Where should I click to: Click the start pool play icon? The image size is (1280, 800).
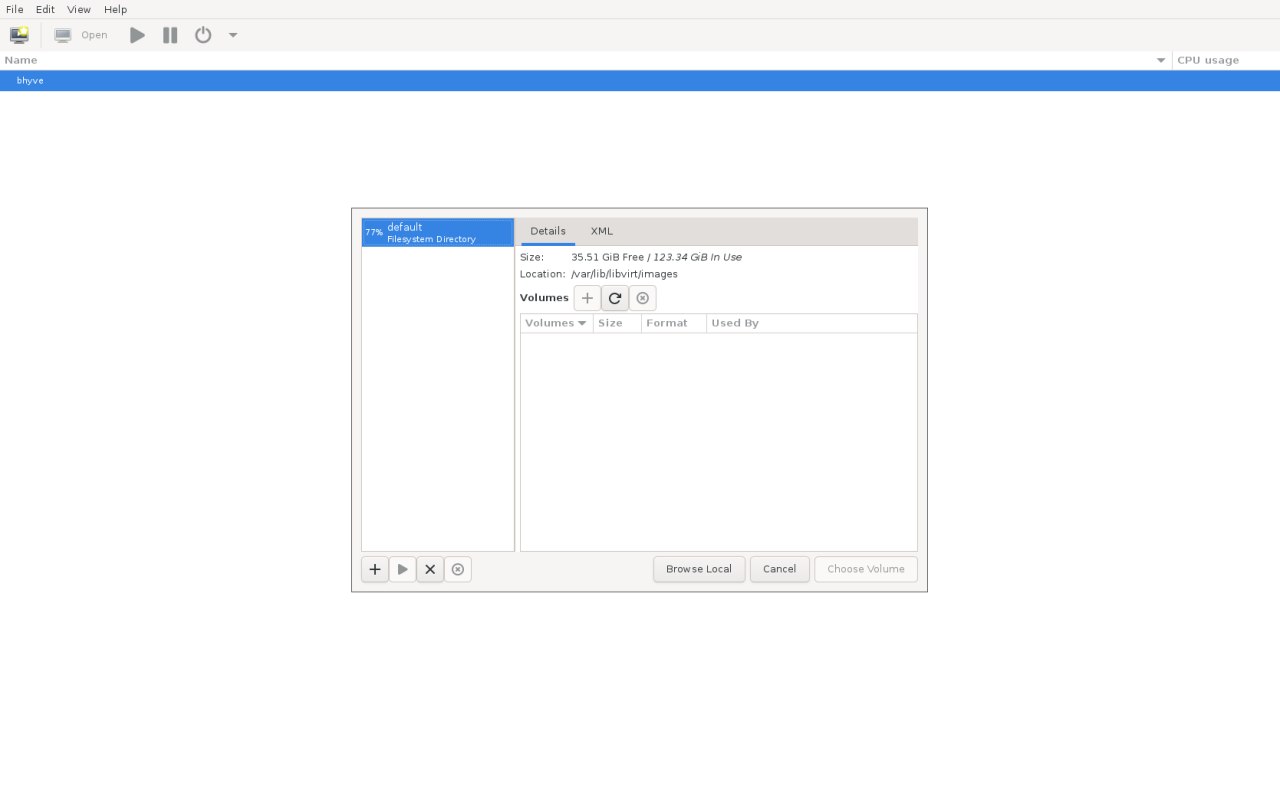tap(402, 569)
